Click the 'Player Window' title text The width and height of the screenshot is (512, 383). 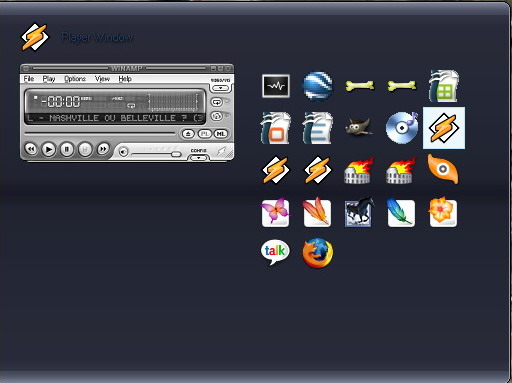pyautogui.click(x=97, y=37)
